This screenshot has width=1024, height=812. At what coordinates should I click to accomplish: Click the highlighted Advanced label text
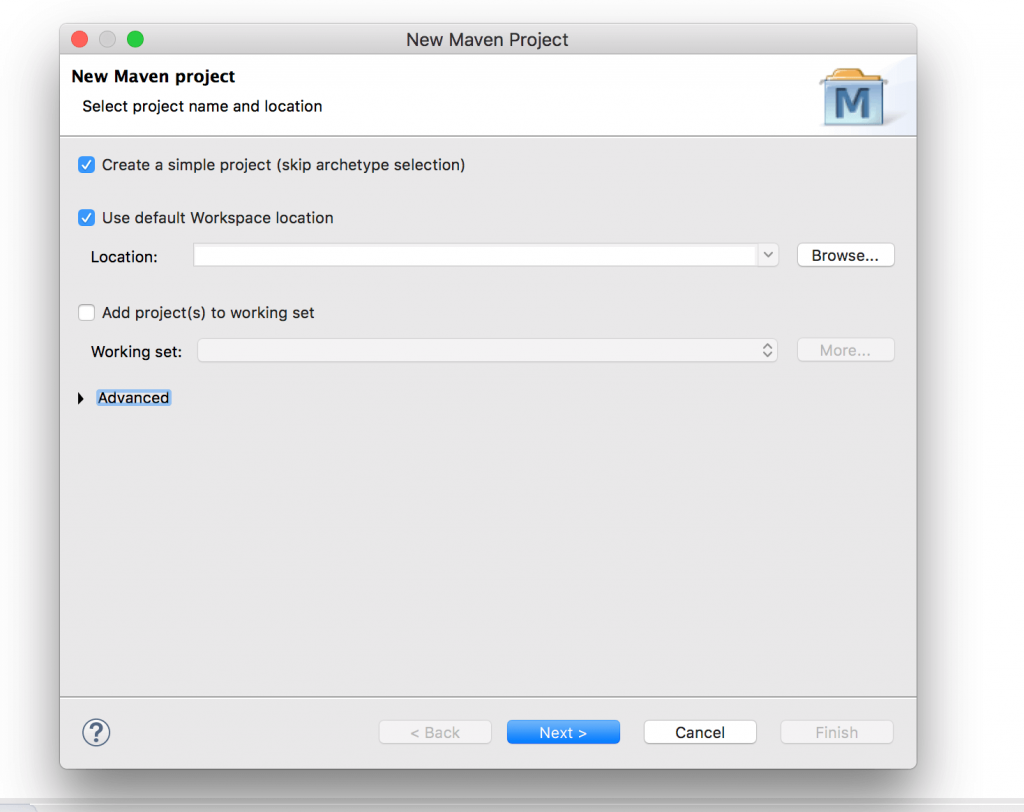point(134,398)
